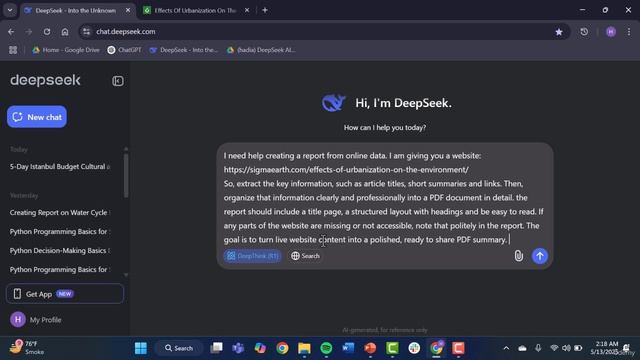
Task: Open the Chrome profile avatar
Action: pyautogui.click(x=611, y=31)
